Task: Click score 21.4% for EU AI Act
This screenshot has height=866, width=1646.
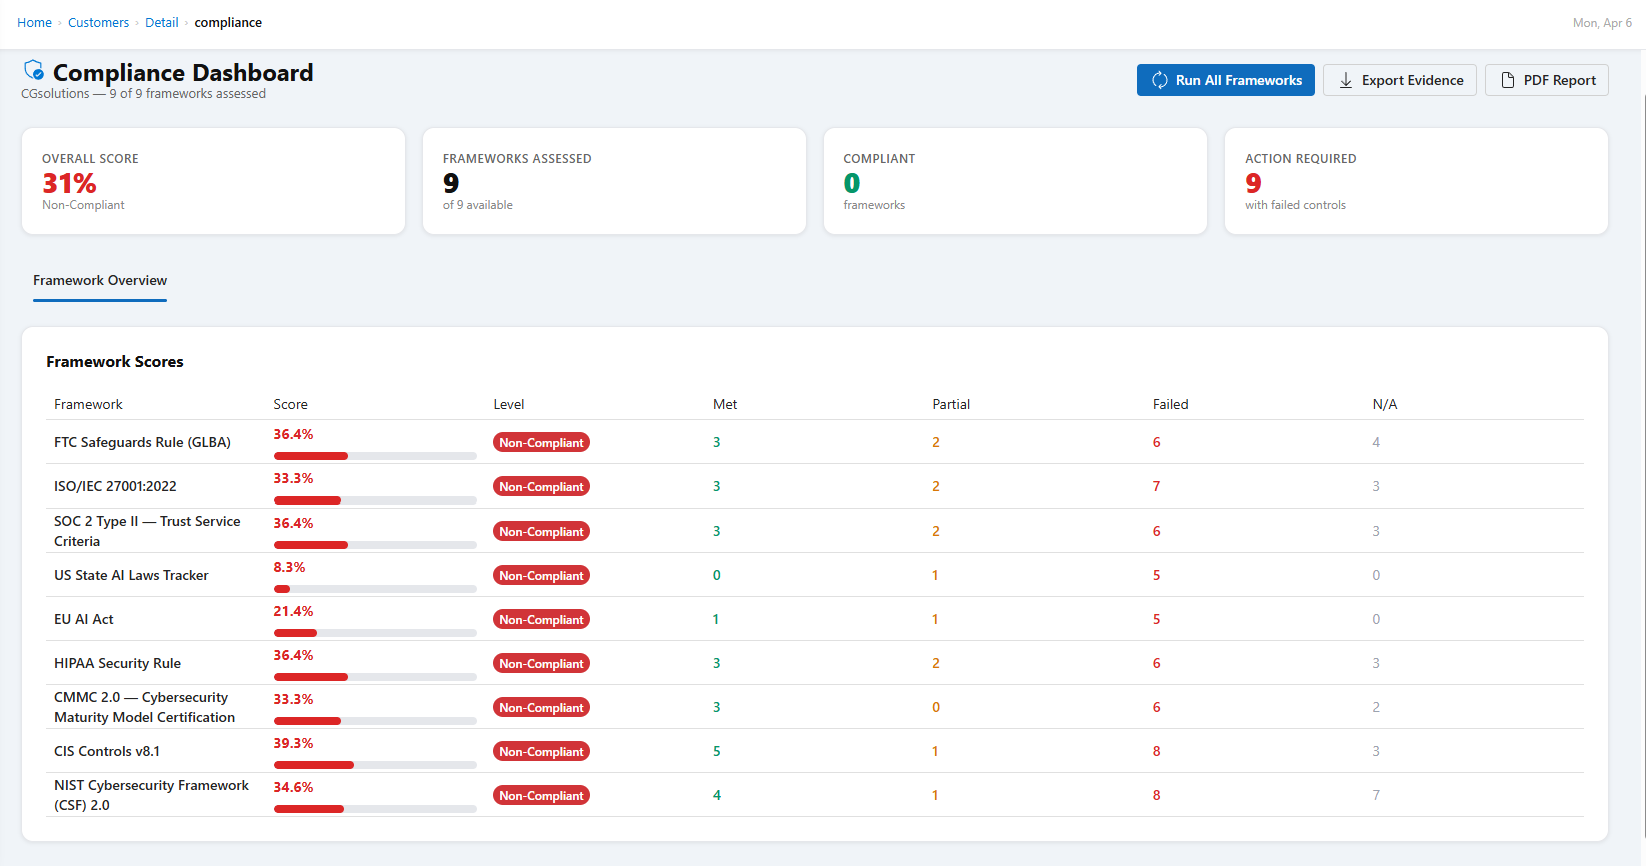Action: (294, 611)
